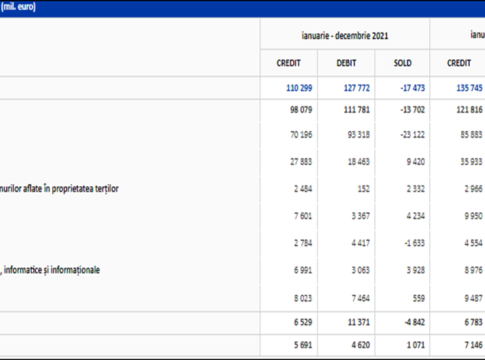Click on the number '3 367'
This screenshot has height=360, width=485.
click(x=361, y=216)
